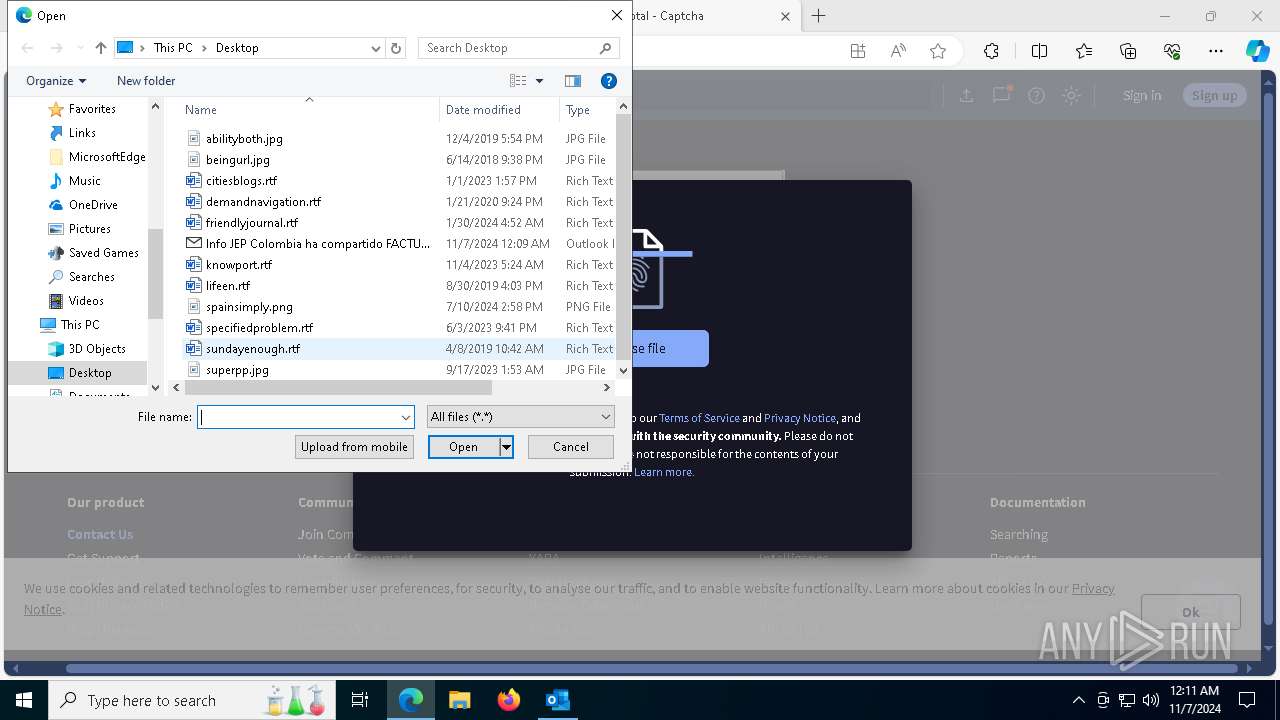Open Browser essentials heart icon
Screen dimensions: 1280x720
[x=1172, y=52]
